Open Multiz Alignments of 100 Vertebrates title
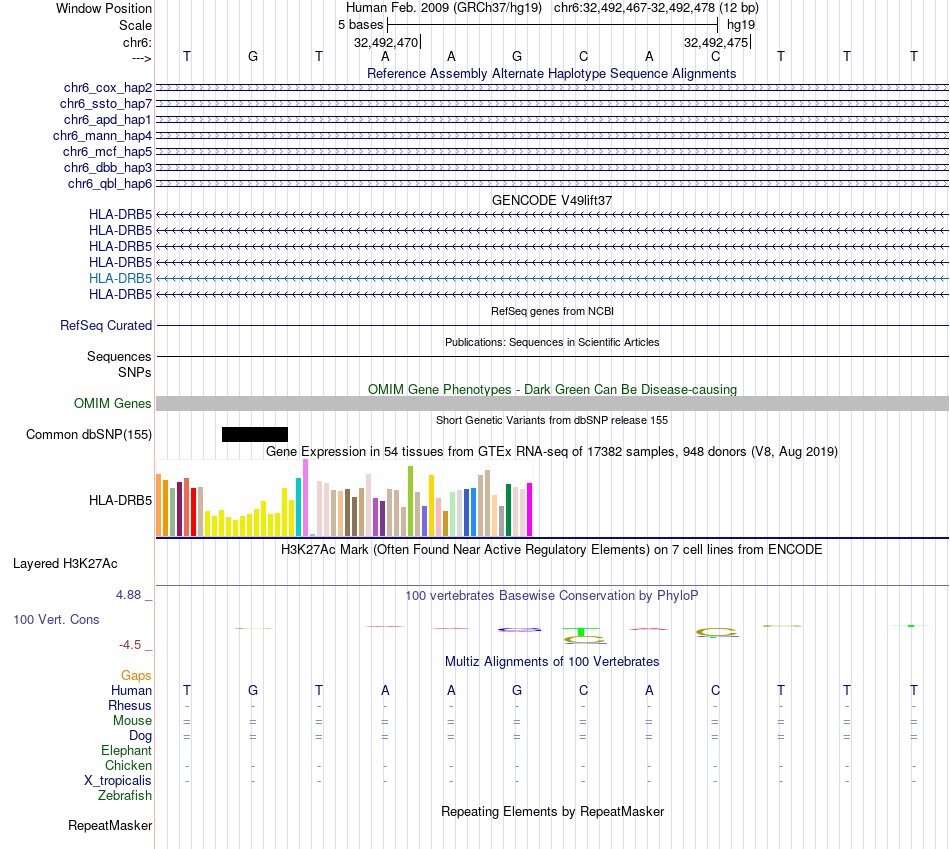 click(x=552, y=662)
